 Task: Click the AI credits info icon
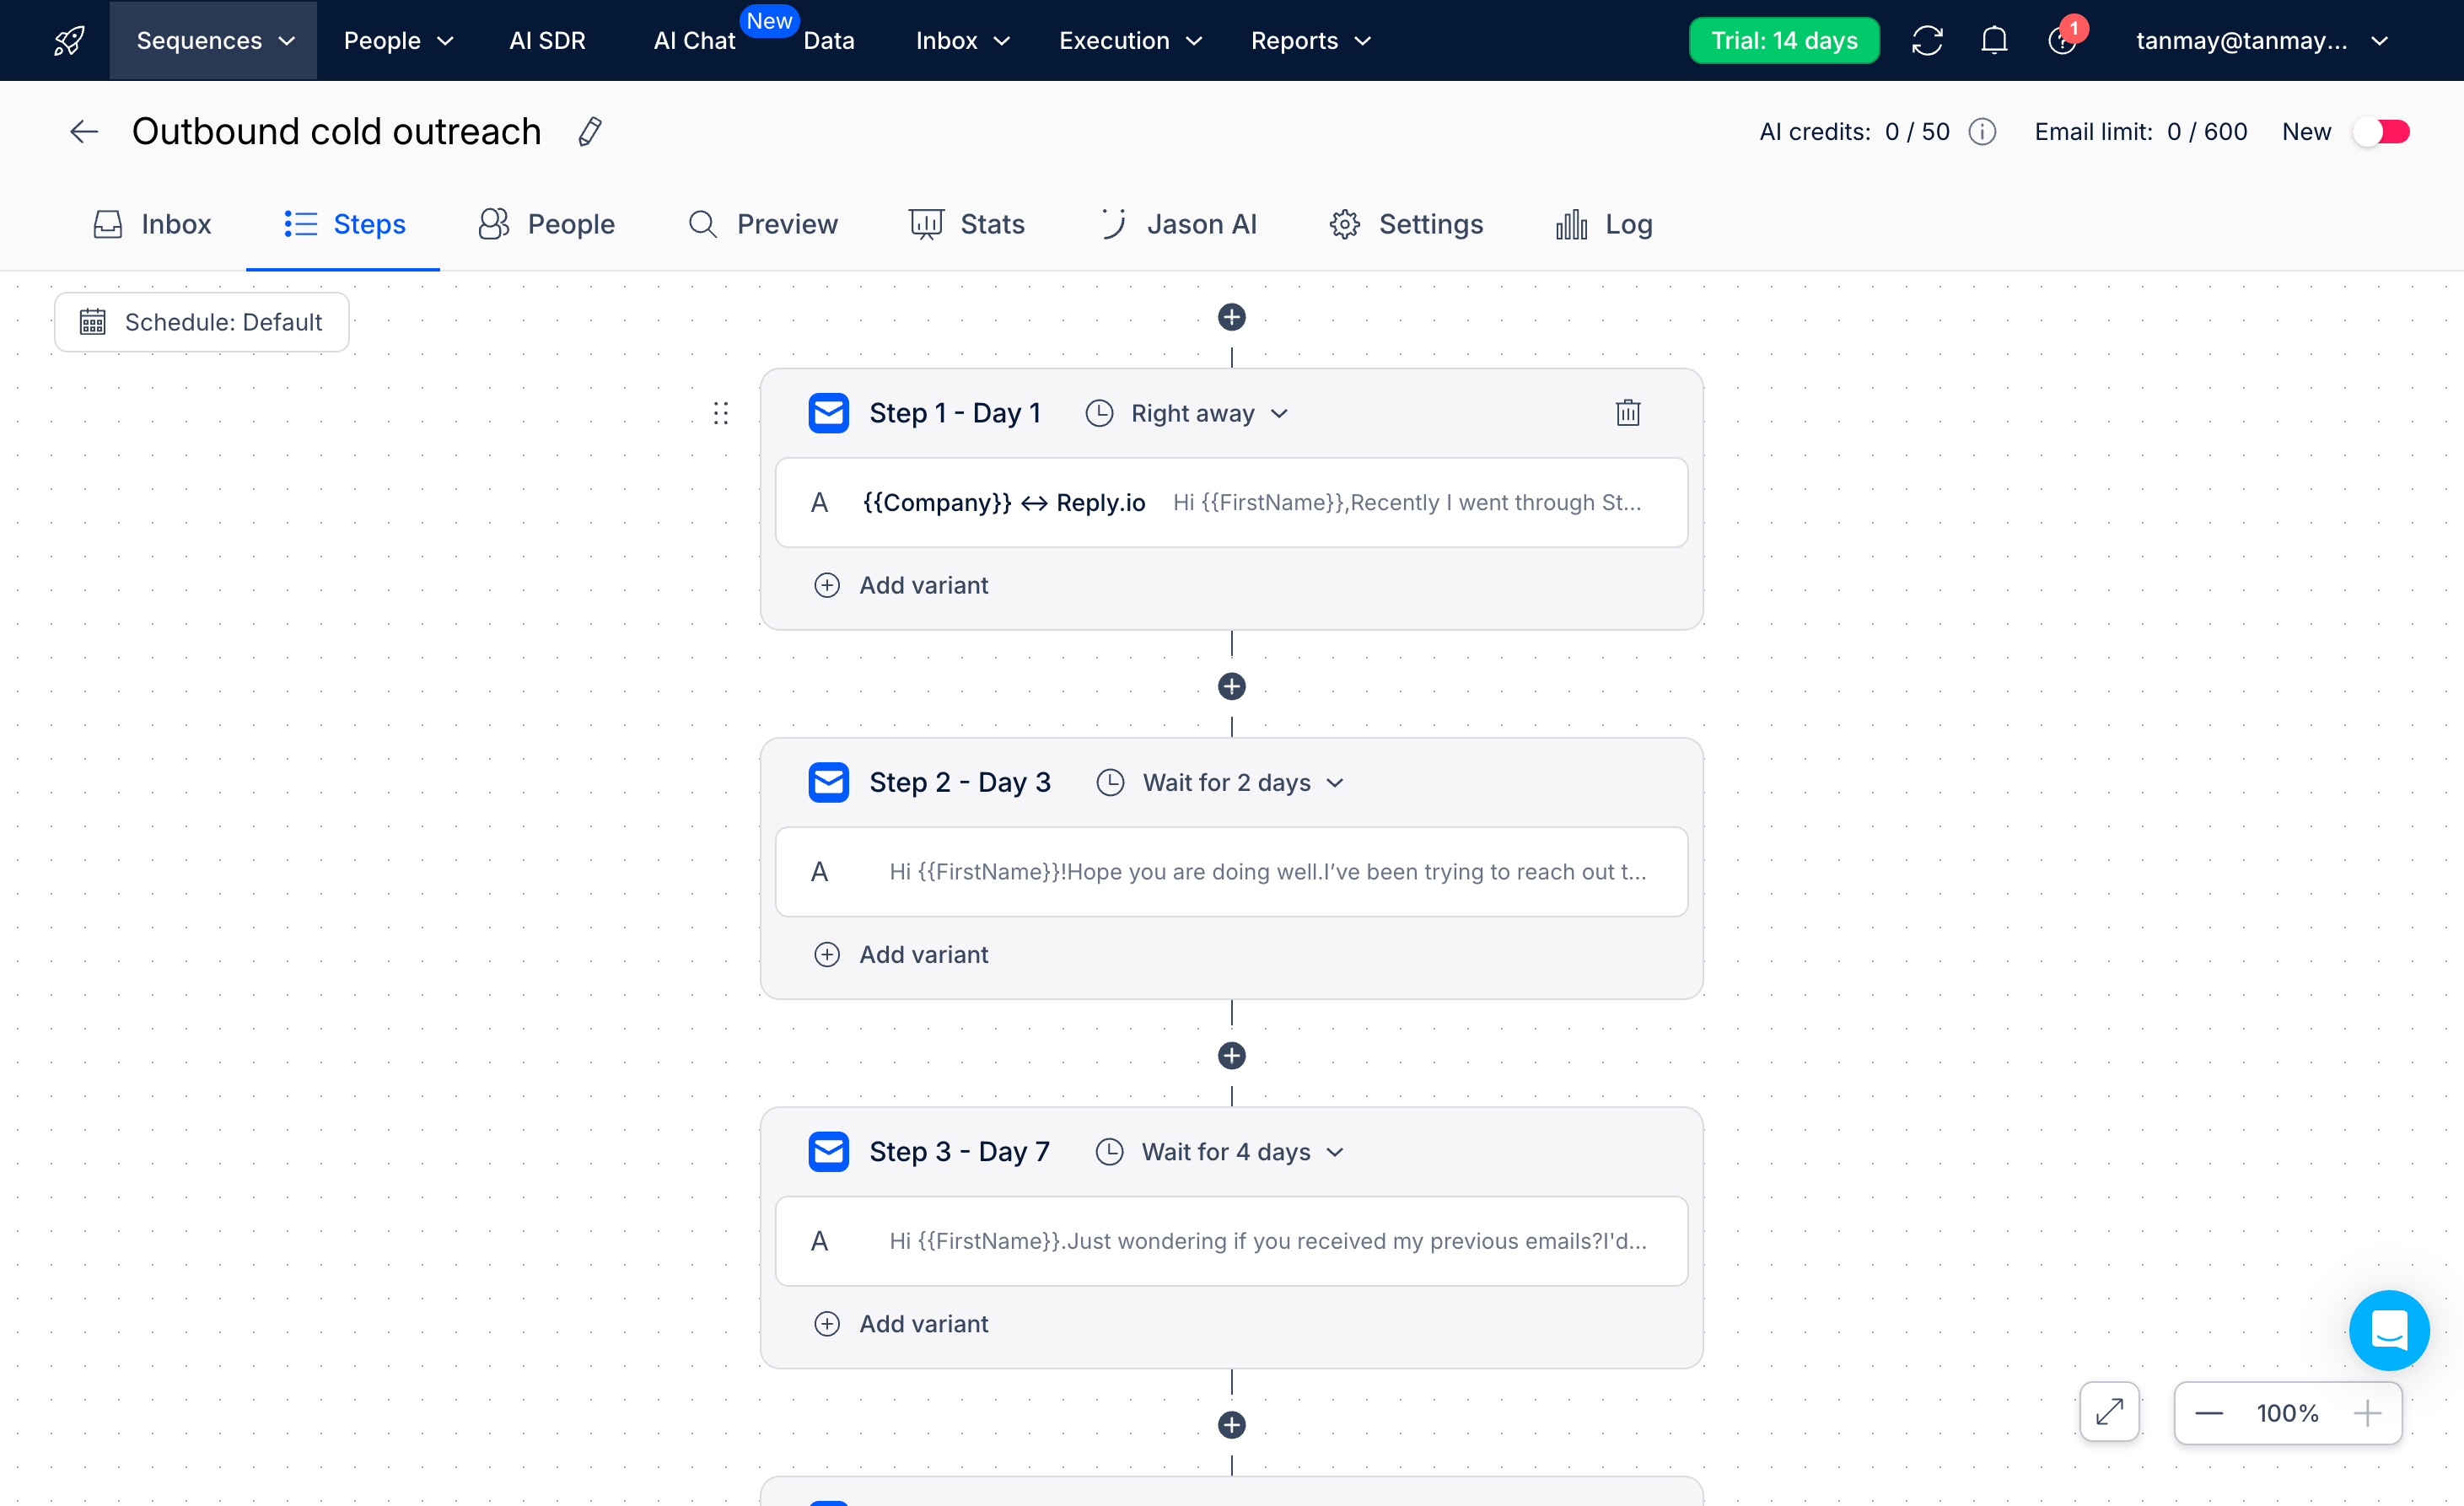coord(1982,132)
